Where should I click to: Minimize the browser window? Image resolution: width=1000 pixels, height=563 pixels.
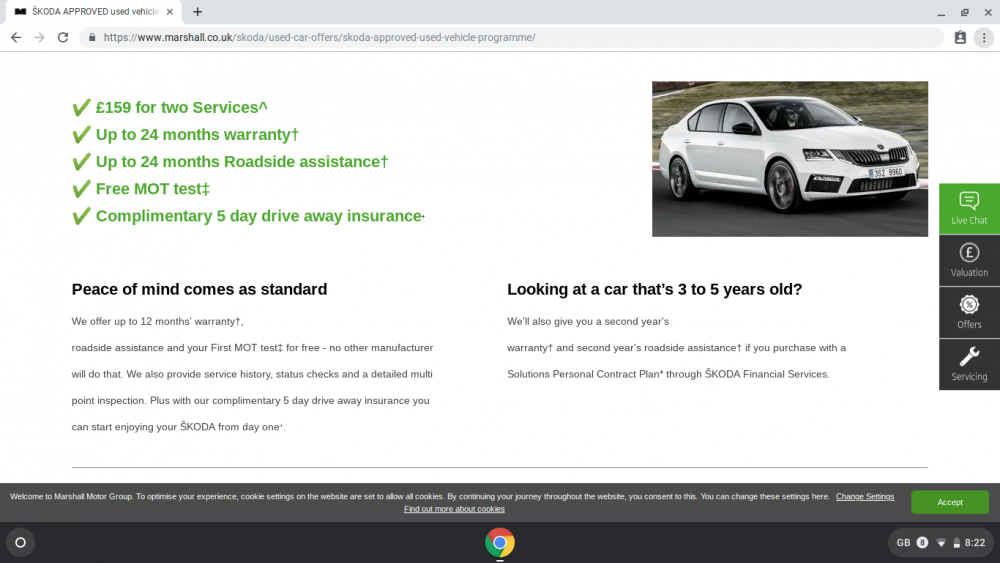pos(941,12)
